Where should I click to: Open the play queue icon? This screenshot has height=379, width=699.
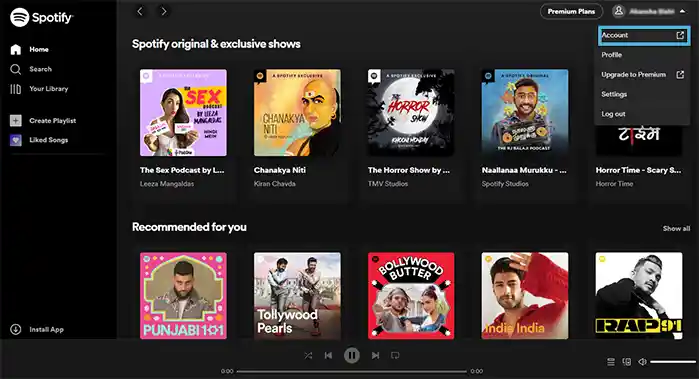611,362
